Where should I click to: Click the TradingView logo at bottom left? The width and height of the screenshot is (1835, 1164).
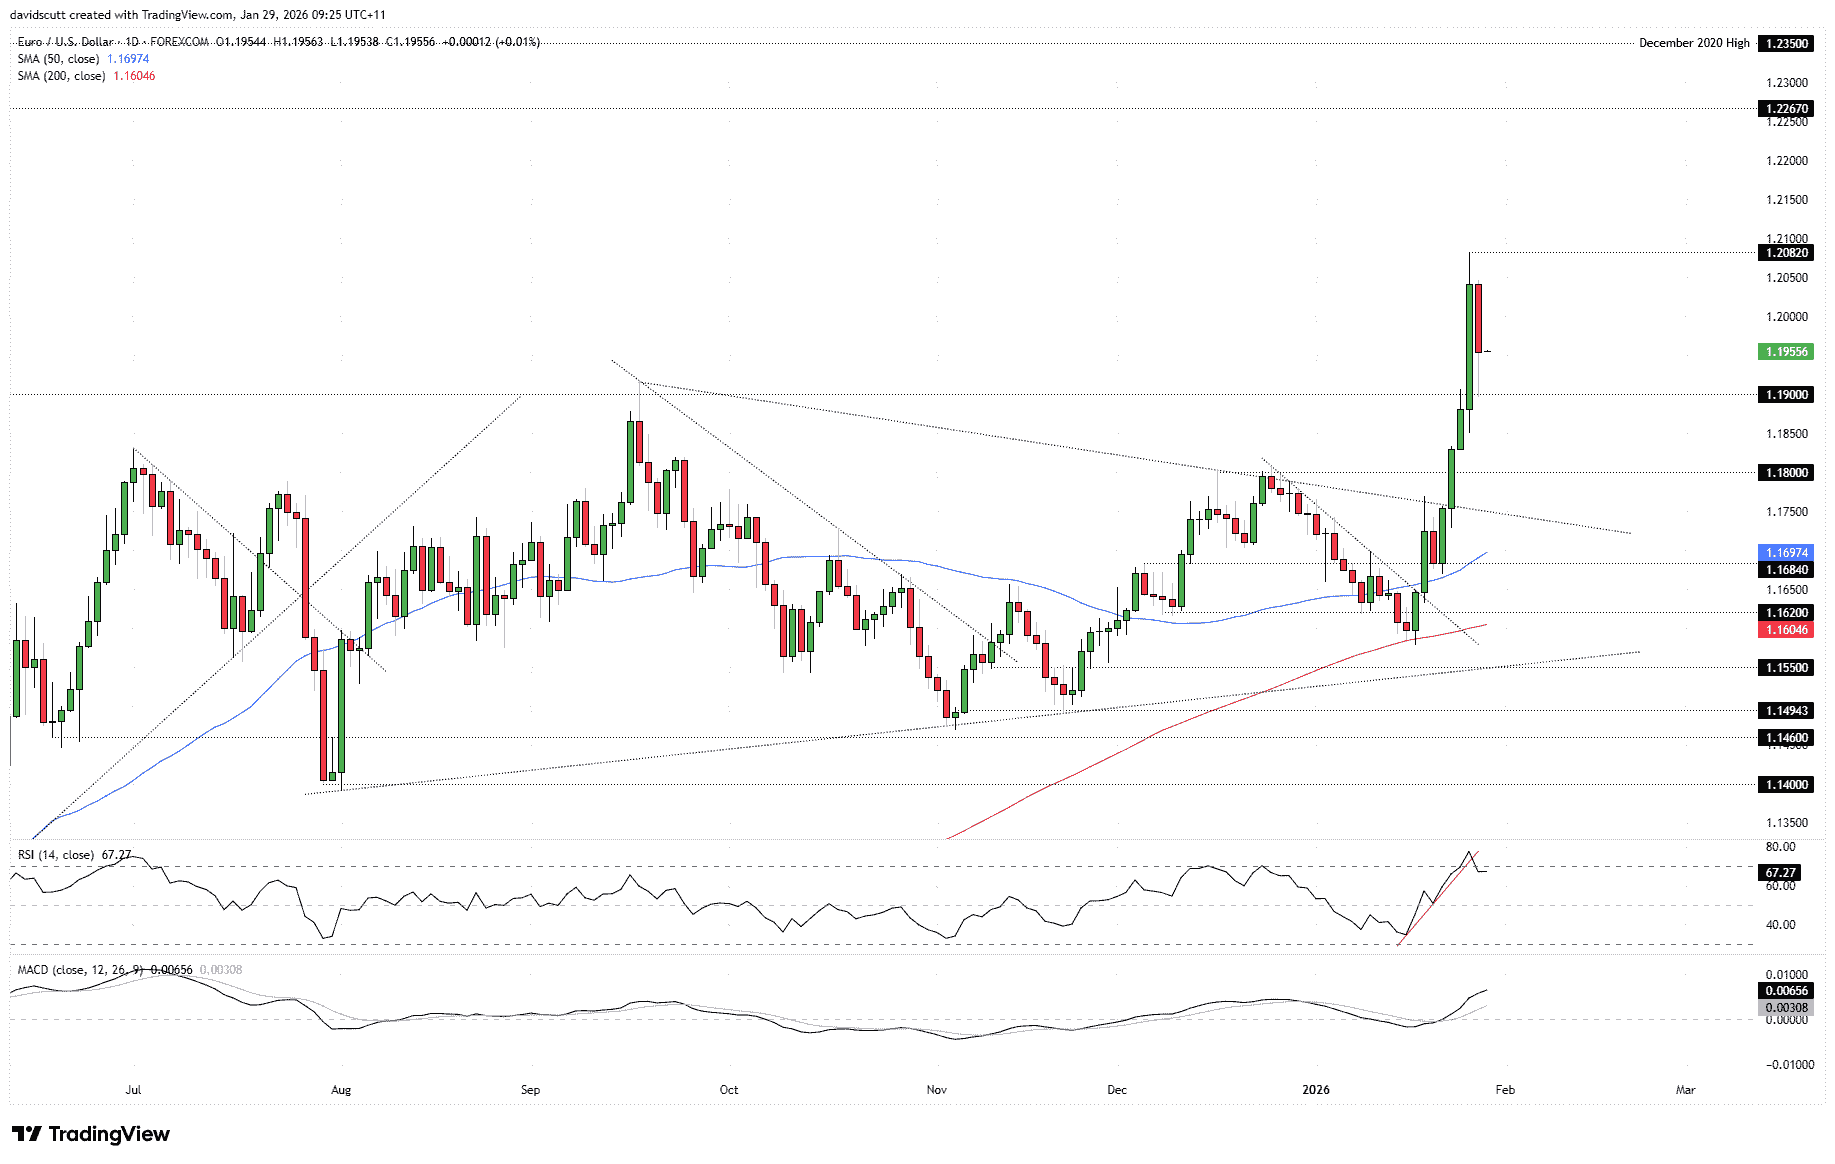91,1134
